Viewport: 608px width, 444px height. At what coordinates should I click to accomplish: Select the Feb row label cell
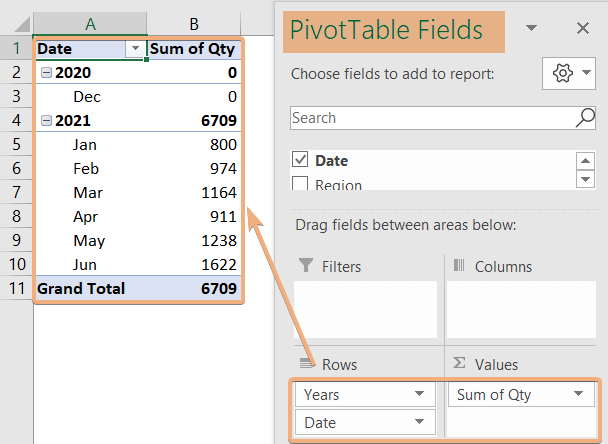pos(91,169)
